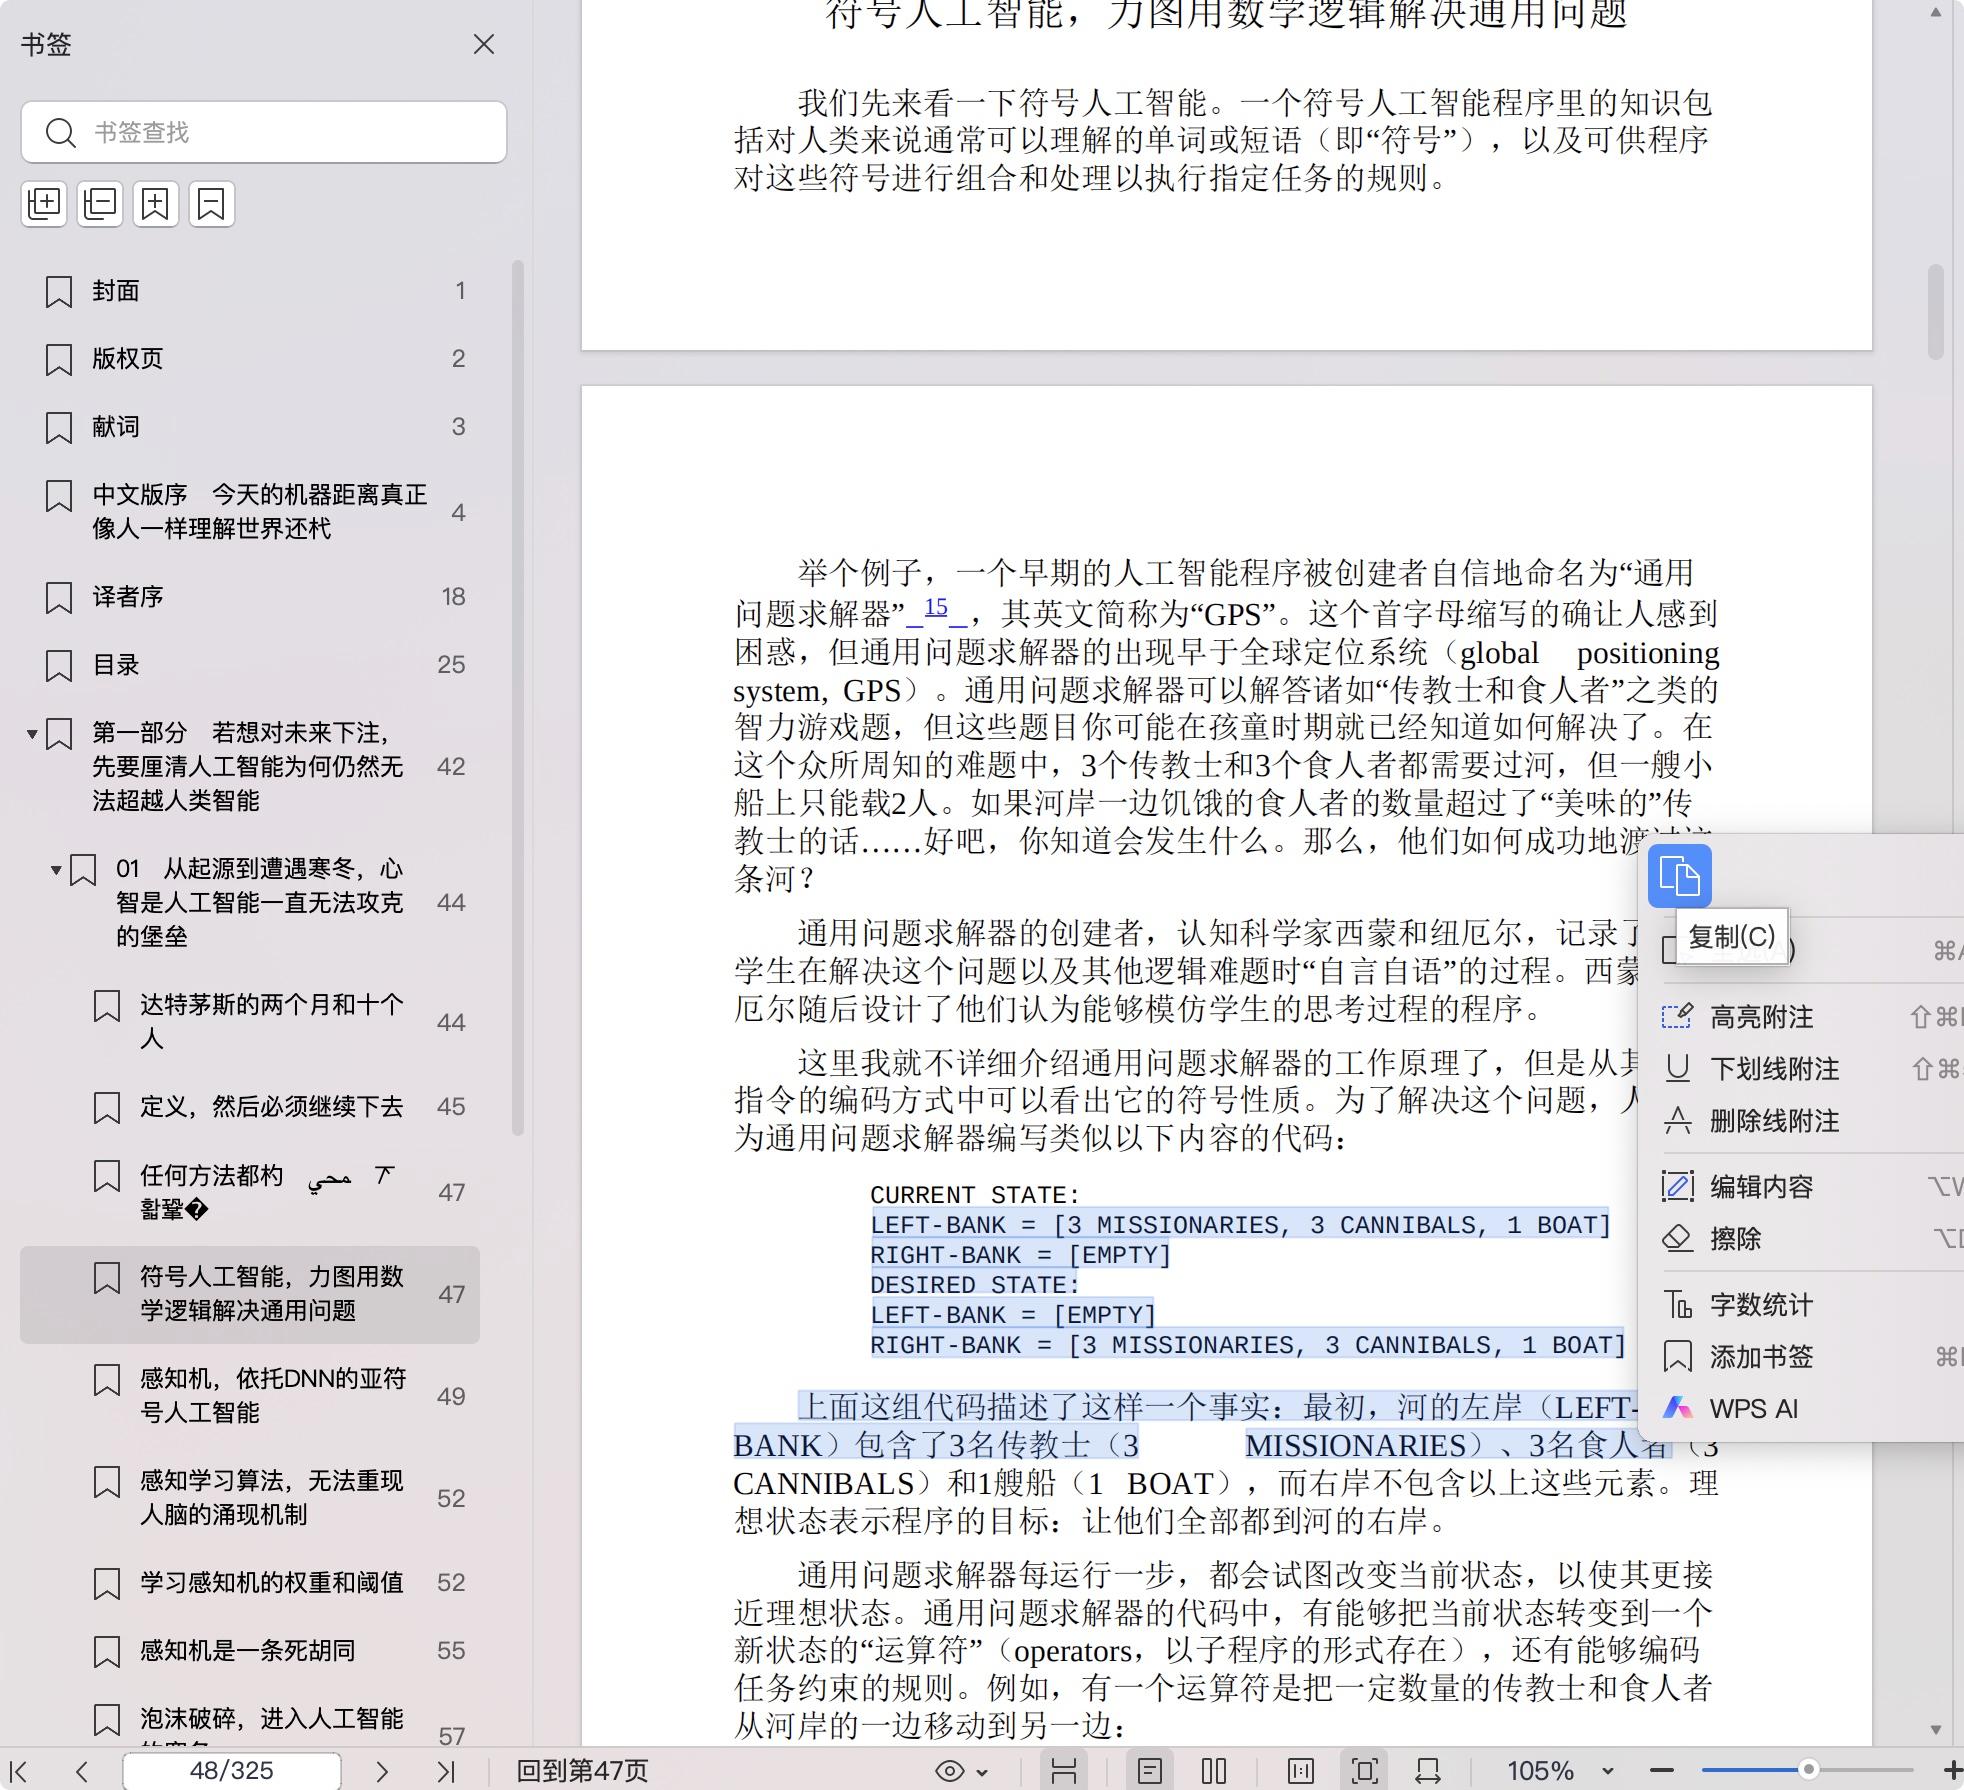Click the document vertical scrollbar thumb
This screenshot has height=1790, width=1964.
point(1936,311)
